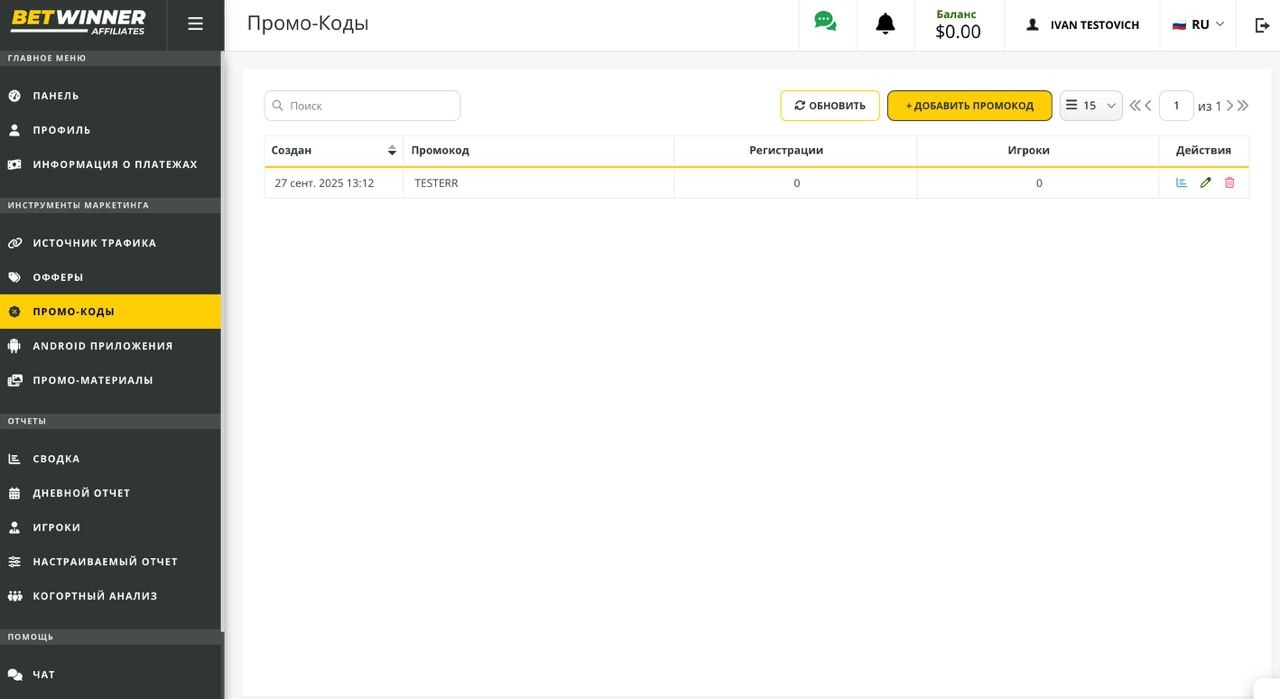
Task: Click inside the Поиск search field
Action: click(362, 104)
